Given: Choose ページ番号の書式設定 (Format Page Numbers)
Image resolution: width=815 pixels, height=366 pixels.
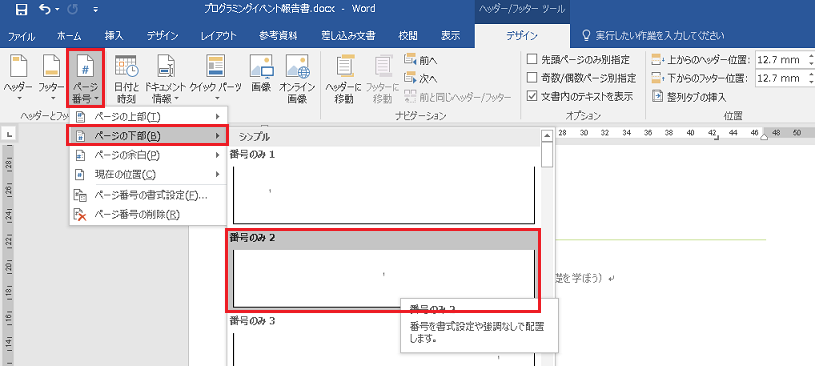Looking at the screenshot, I should (x=148, y=195).
